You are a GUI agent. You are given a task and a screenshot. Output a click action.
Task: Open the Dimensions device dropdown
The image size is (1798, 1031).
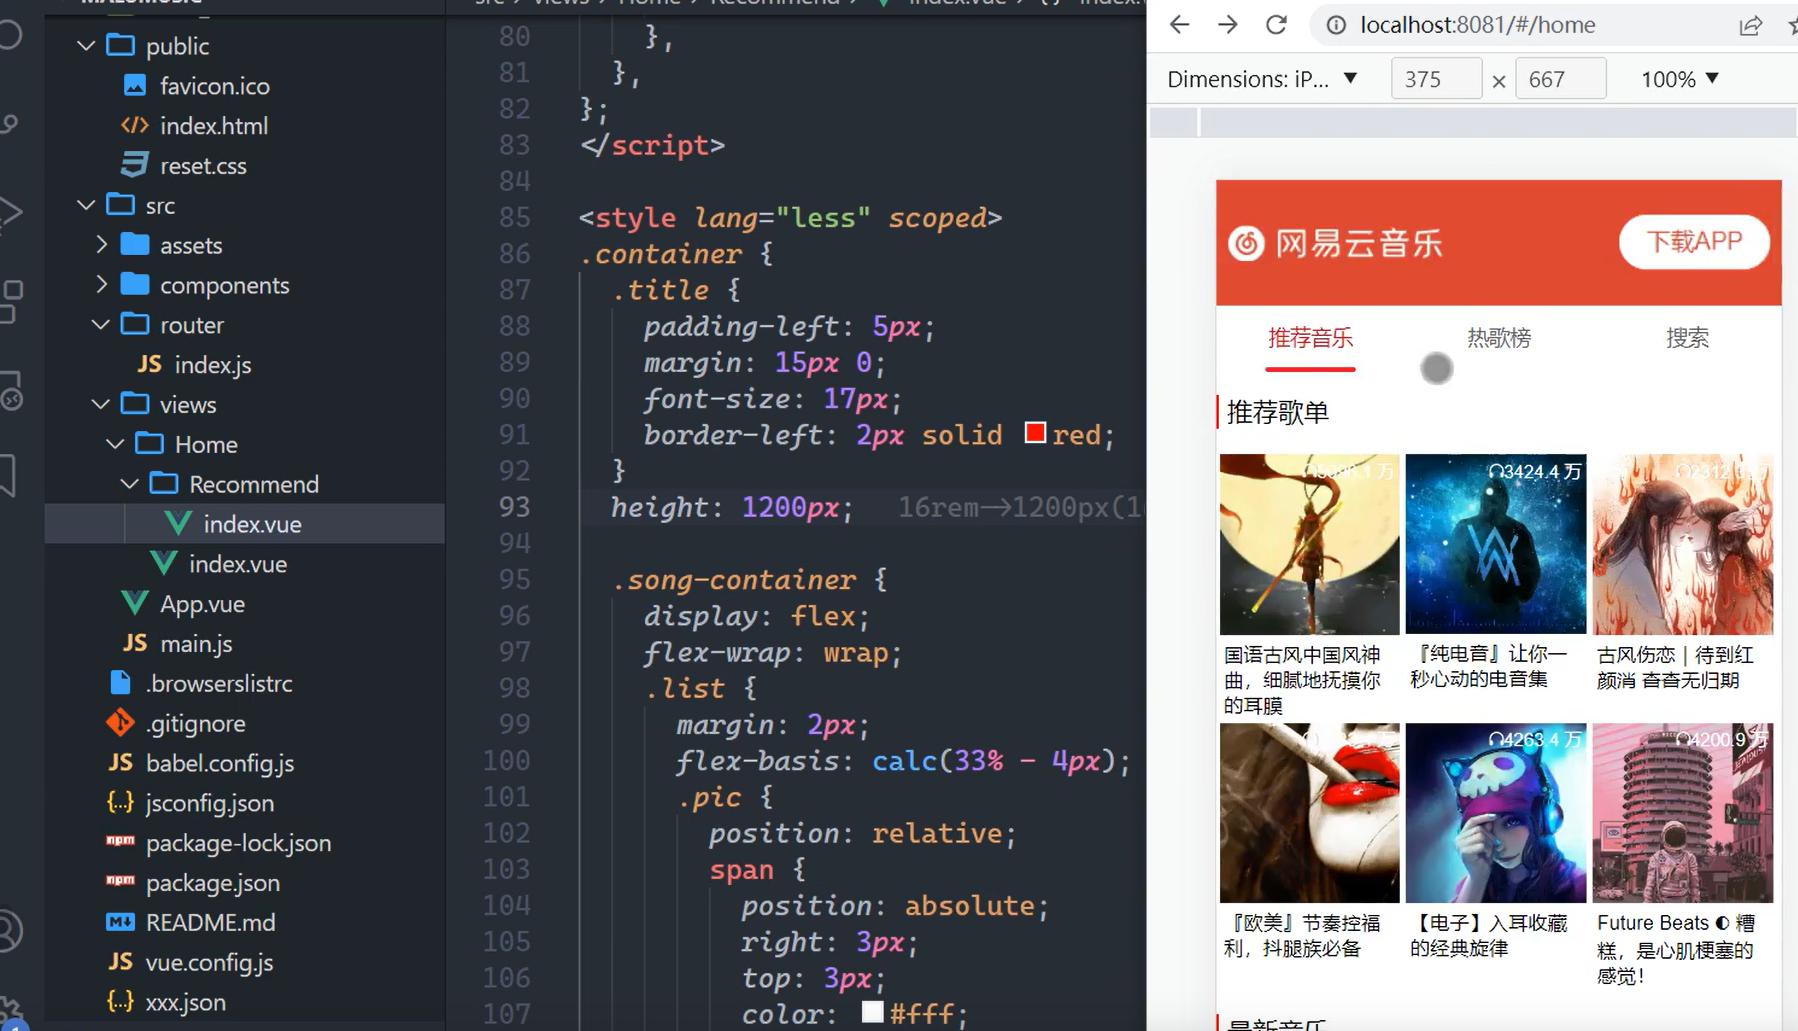[1262, 79]
